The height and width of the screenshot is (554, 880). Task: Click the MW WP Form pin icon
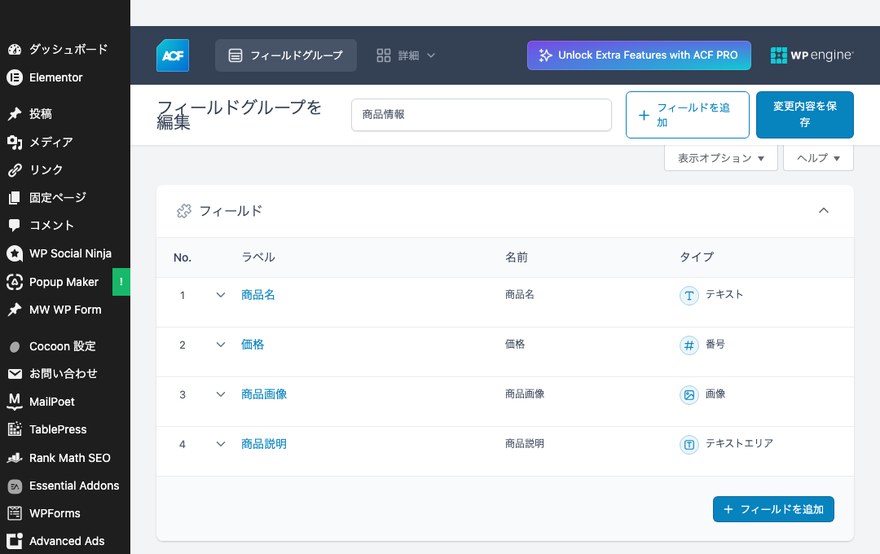click(15, 310)
